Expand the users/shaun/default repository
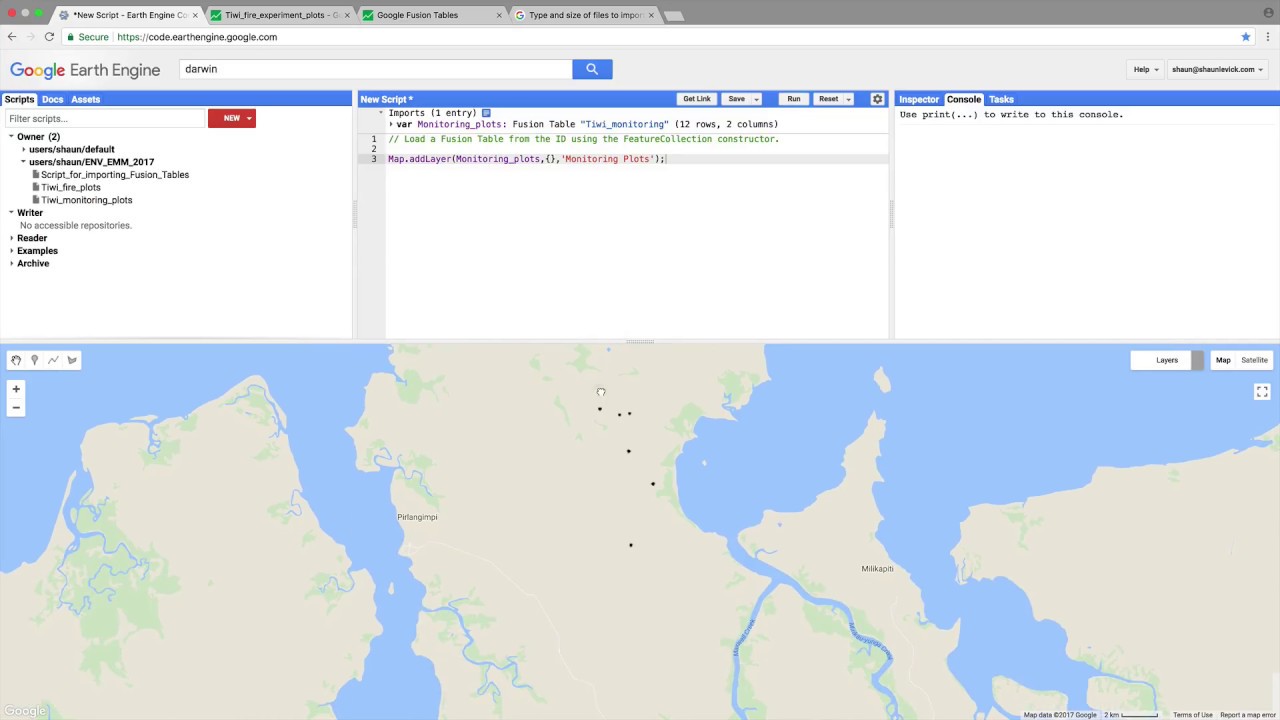 pyautogui.click(x=23, y=149)
